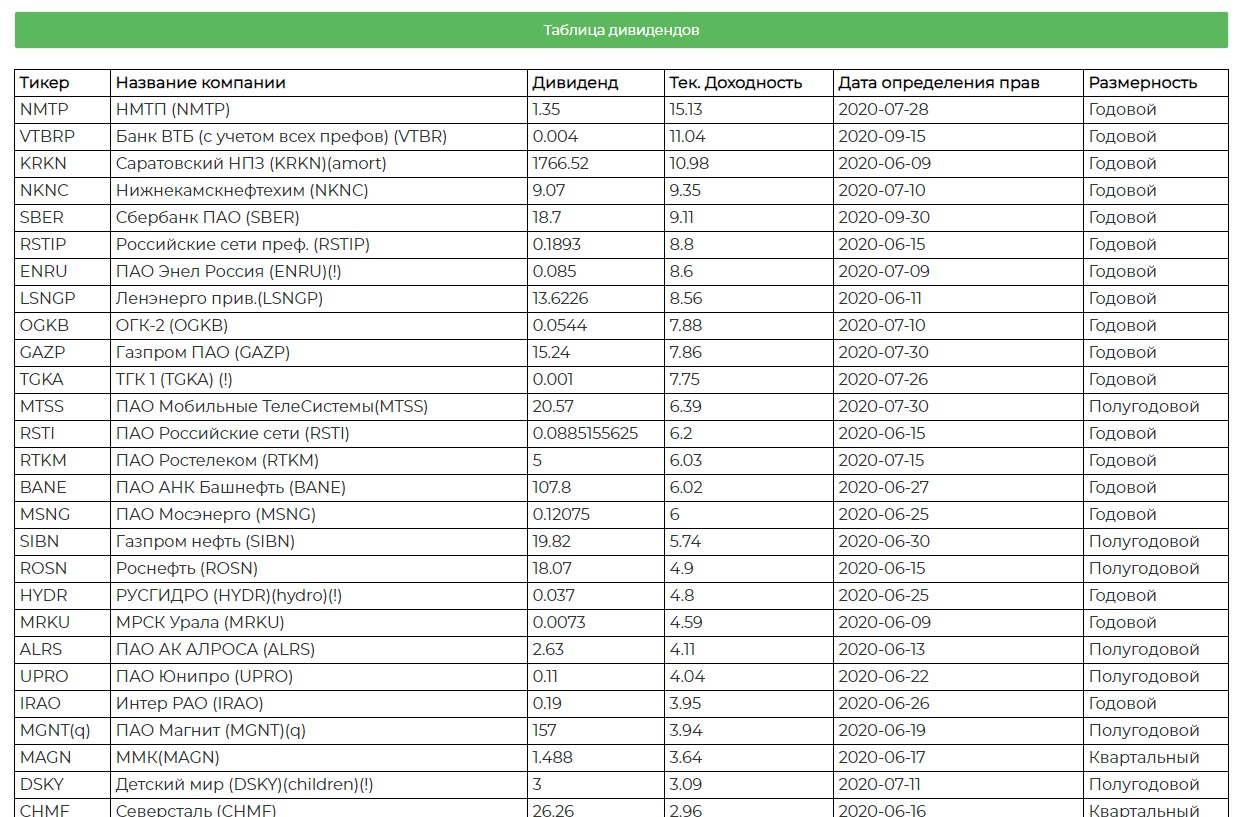Click company name ПАО Мобильные ТелеСистемы(MTSS)
Screen dimensions: 1245x817
click(272, 407)
